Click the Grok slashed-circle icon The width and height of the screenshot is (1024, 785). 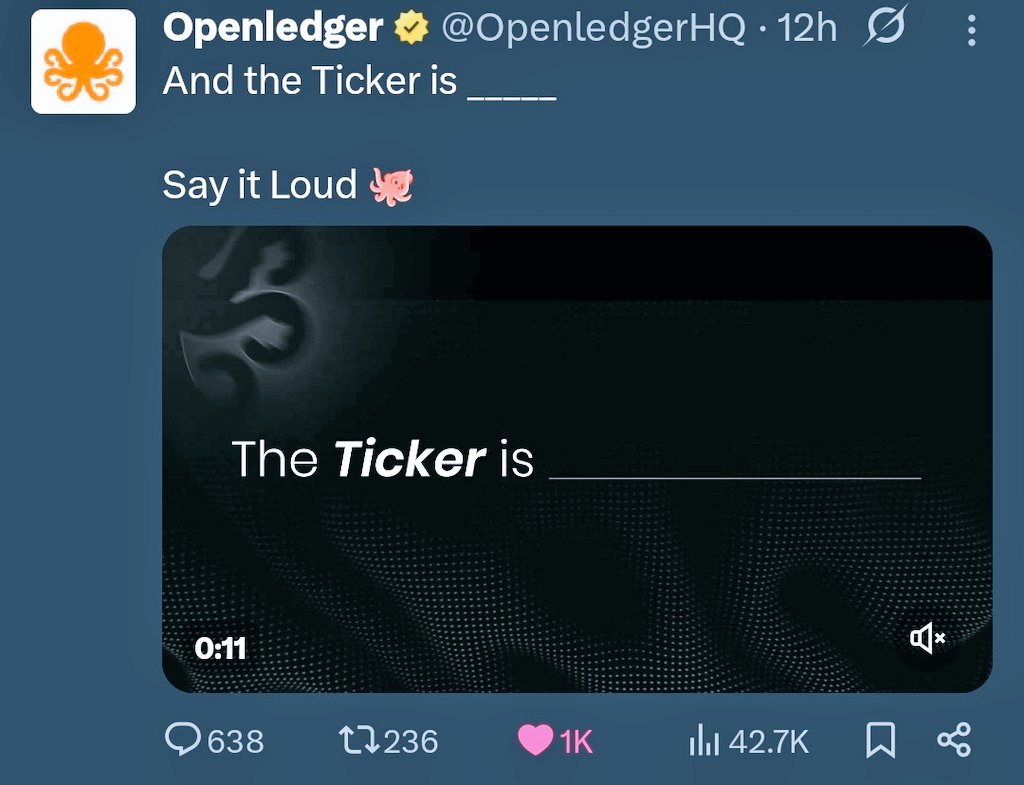(x=886, y=26)
